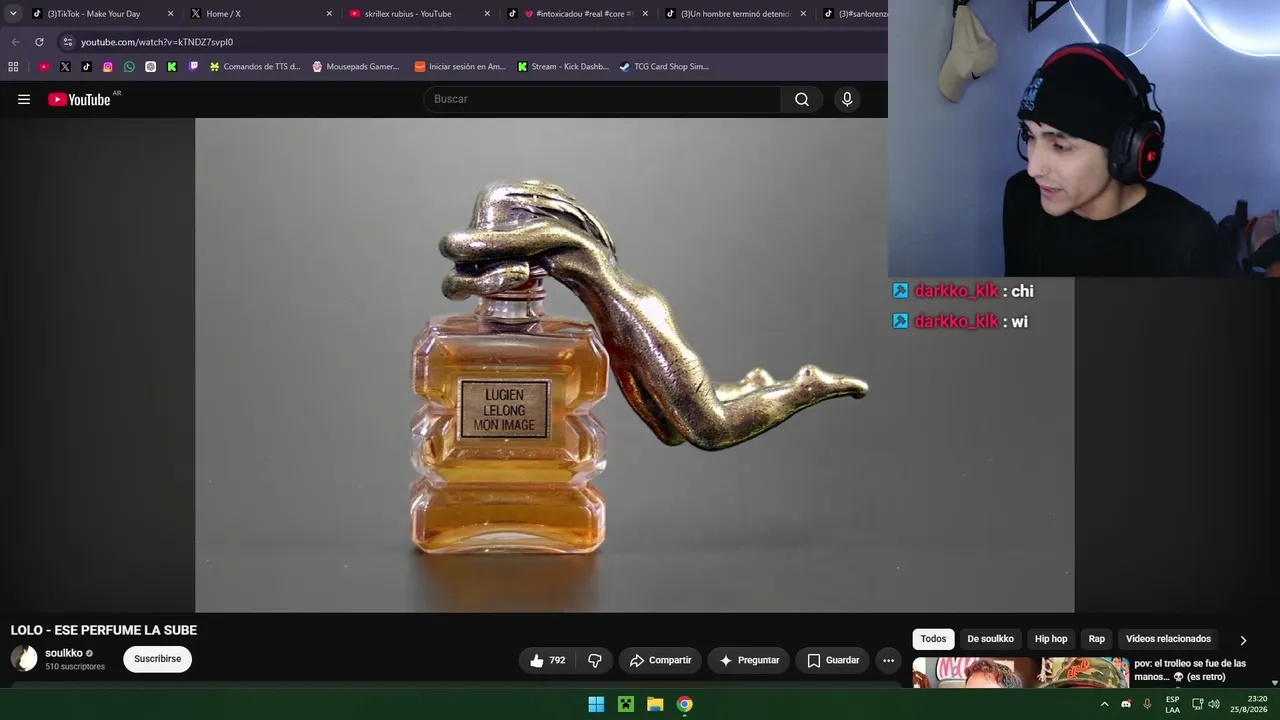The width and height of the screenshot is (1280, 720).
Task: Filter related videos by De soulkko
Action: (990, 639)
